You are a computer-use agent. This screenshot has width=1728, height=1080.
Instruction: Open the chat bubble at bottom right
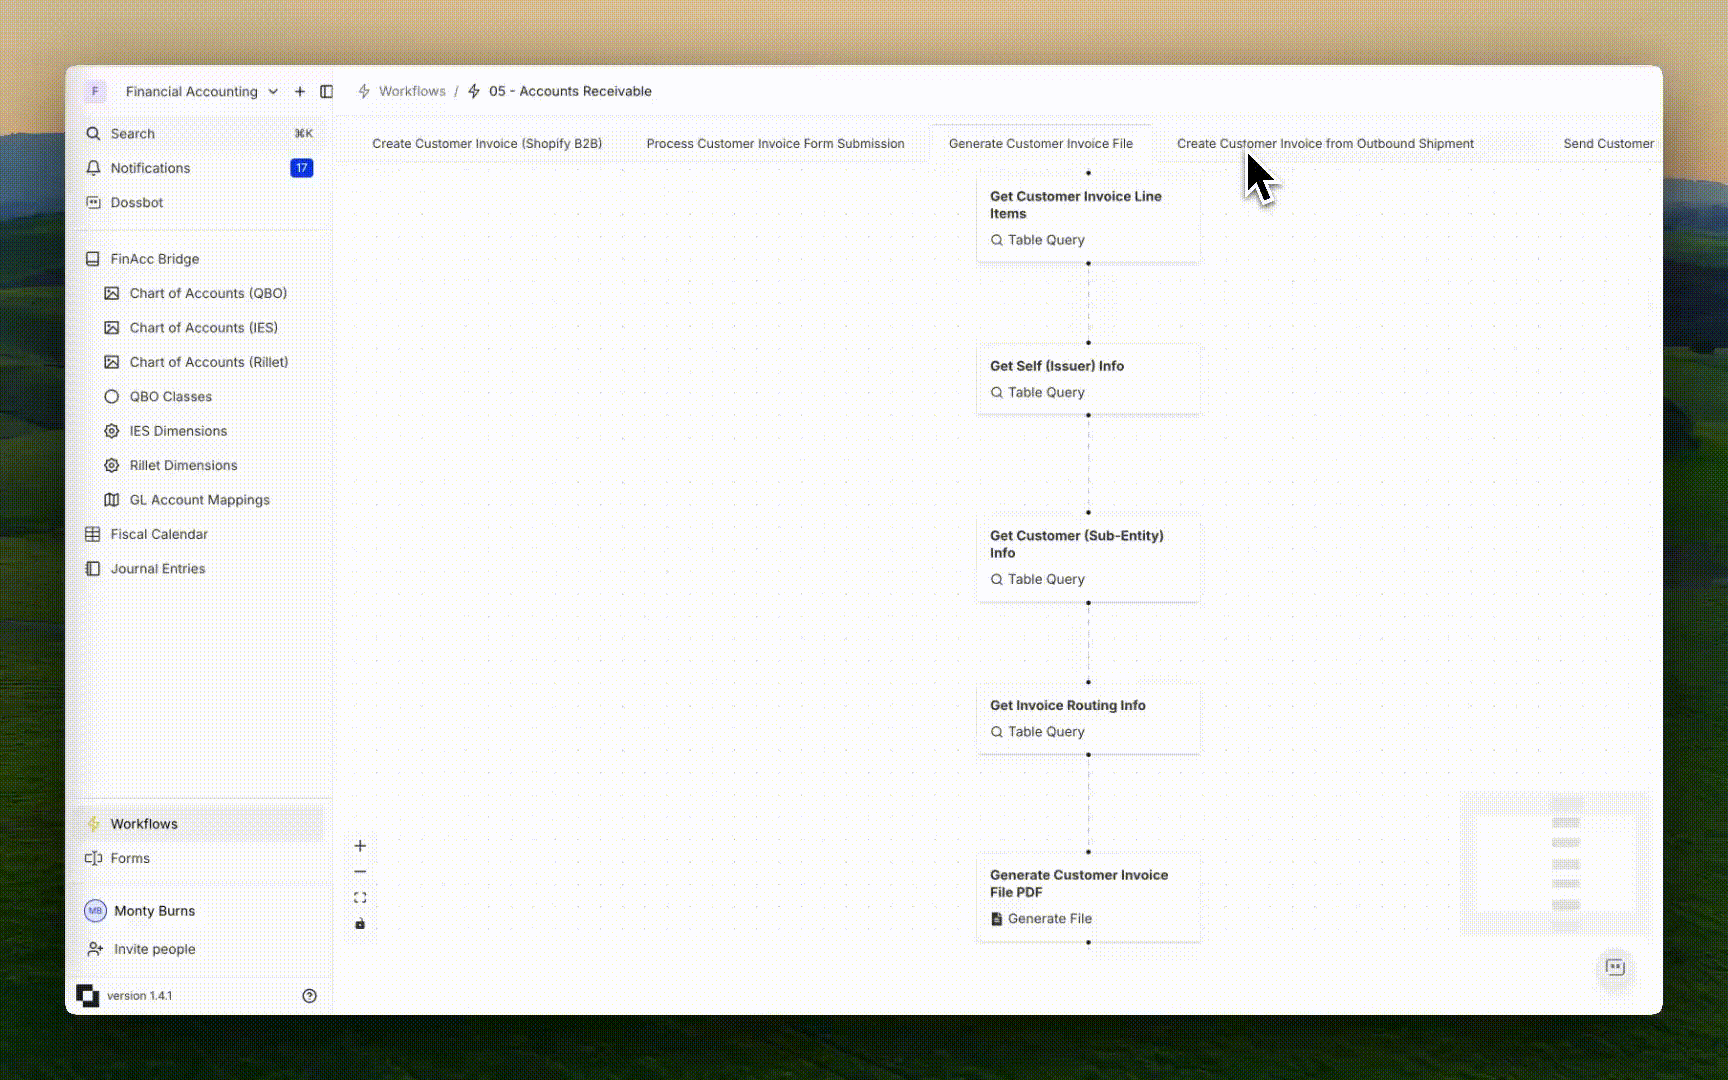1615,967
